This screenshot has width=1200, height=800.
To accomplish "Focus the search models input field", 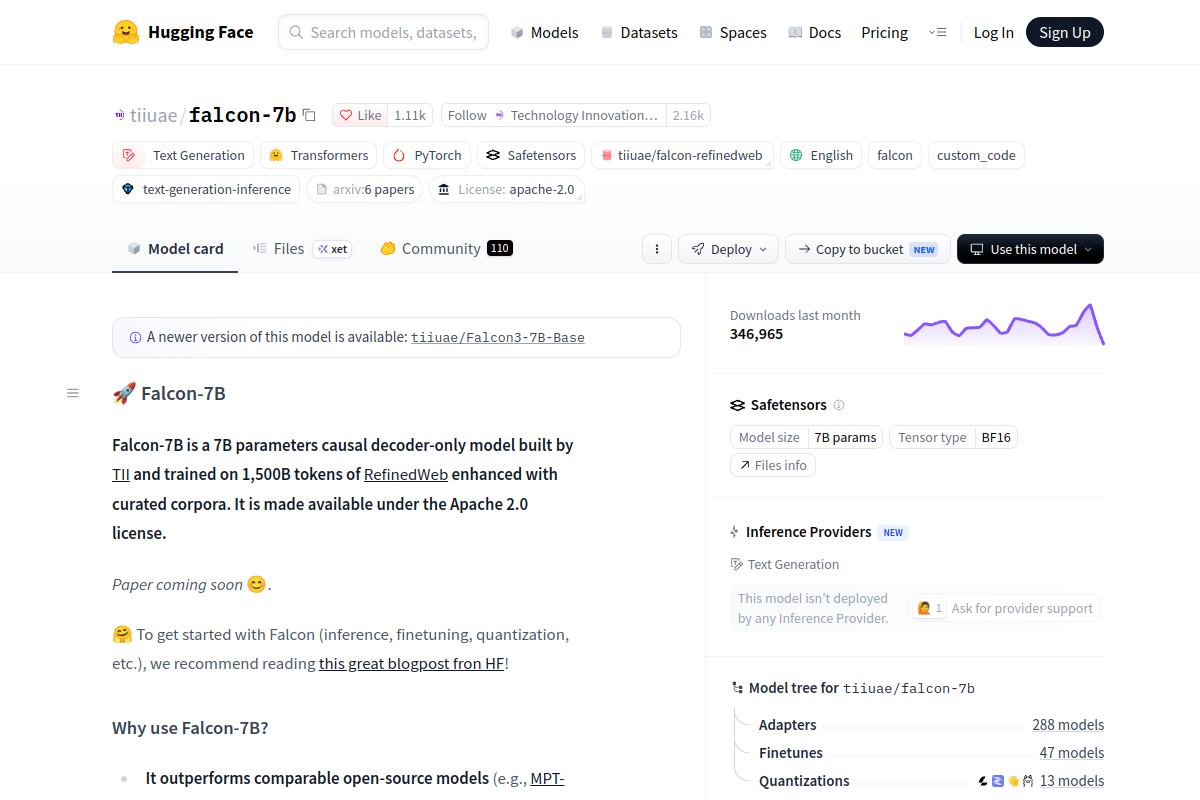I will (x=383, y=32).
